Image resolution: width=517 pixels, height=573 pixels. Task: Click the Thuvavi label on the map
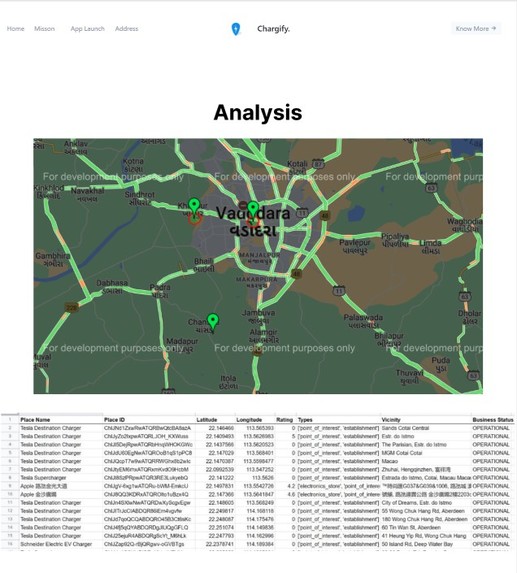[x=409, y=376]
